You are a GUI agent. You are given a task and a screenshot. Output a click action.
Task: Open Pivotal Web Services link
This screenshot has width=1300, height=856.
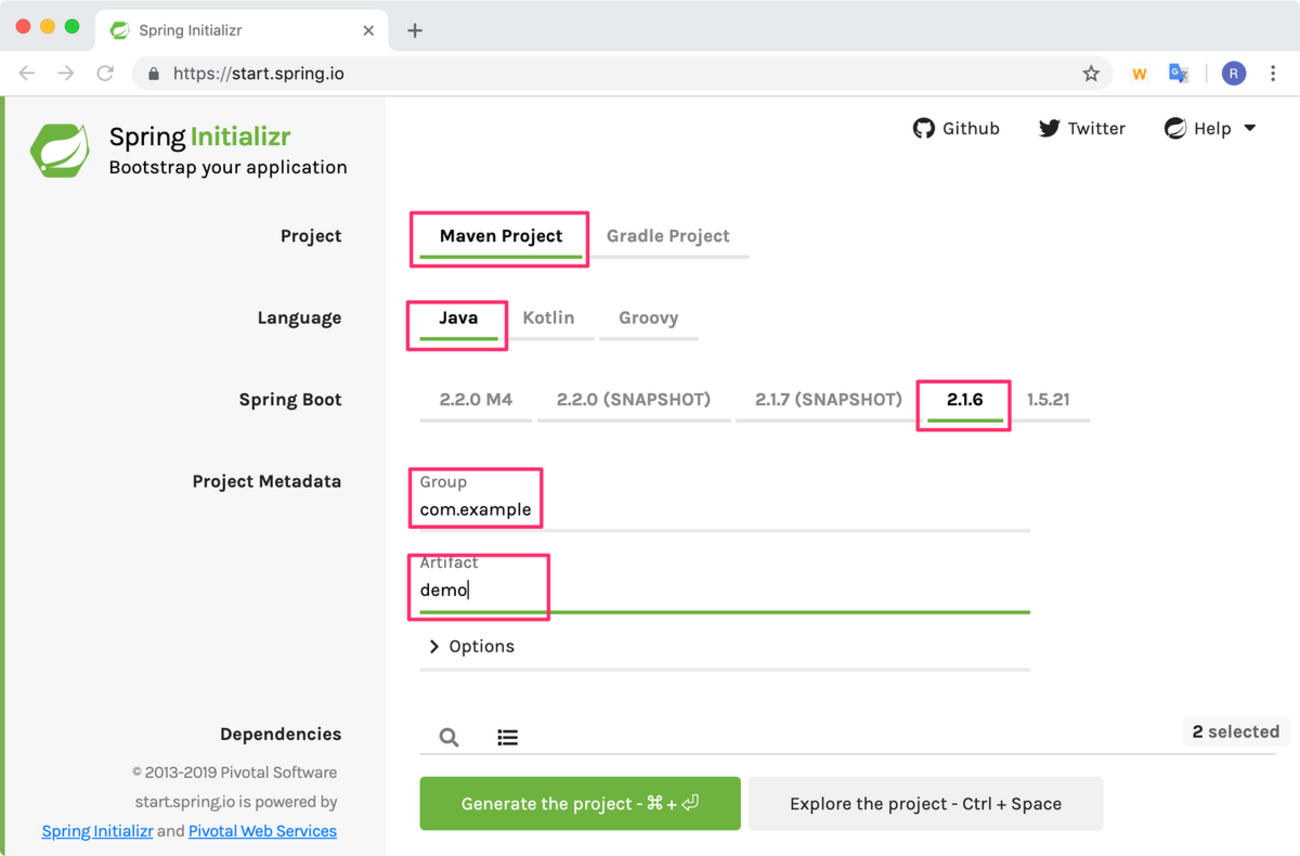point(263,831)
